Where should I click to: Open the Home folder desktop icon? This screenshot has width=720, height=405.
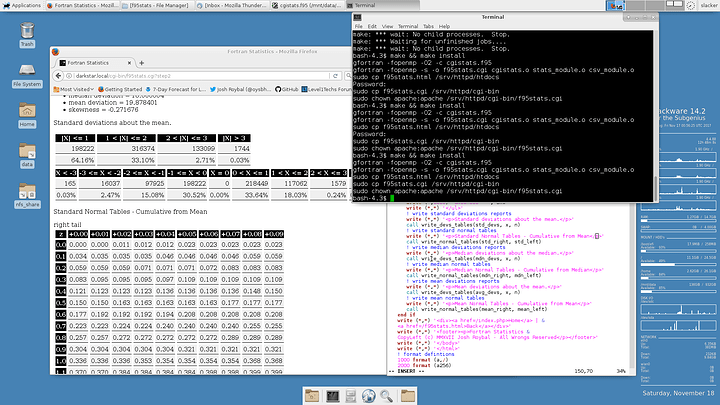click(x=27, y=115)
